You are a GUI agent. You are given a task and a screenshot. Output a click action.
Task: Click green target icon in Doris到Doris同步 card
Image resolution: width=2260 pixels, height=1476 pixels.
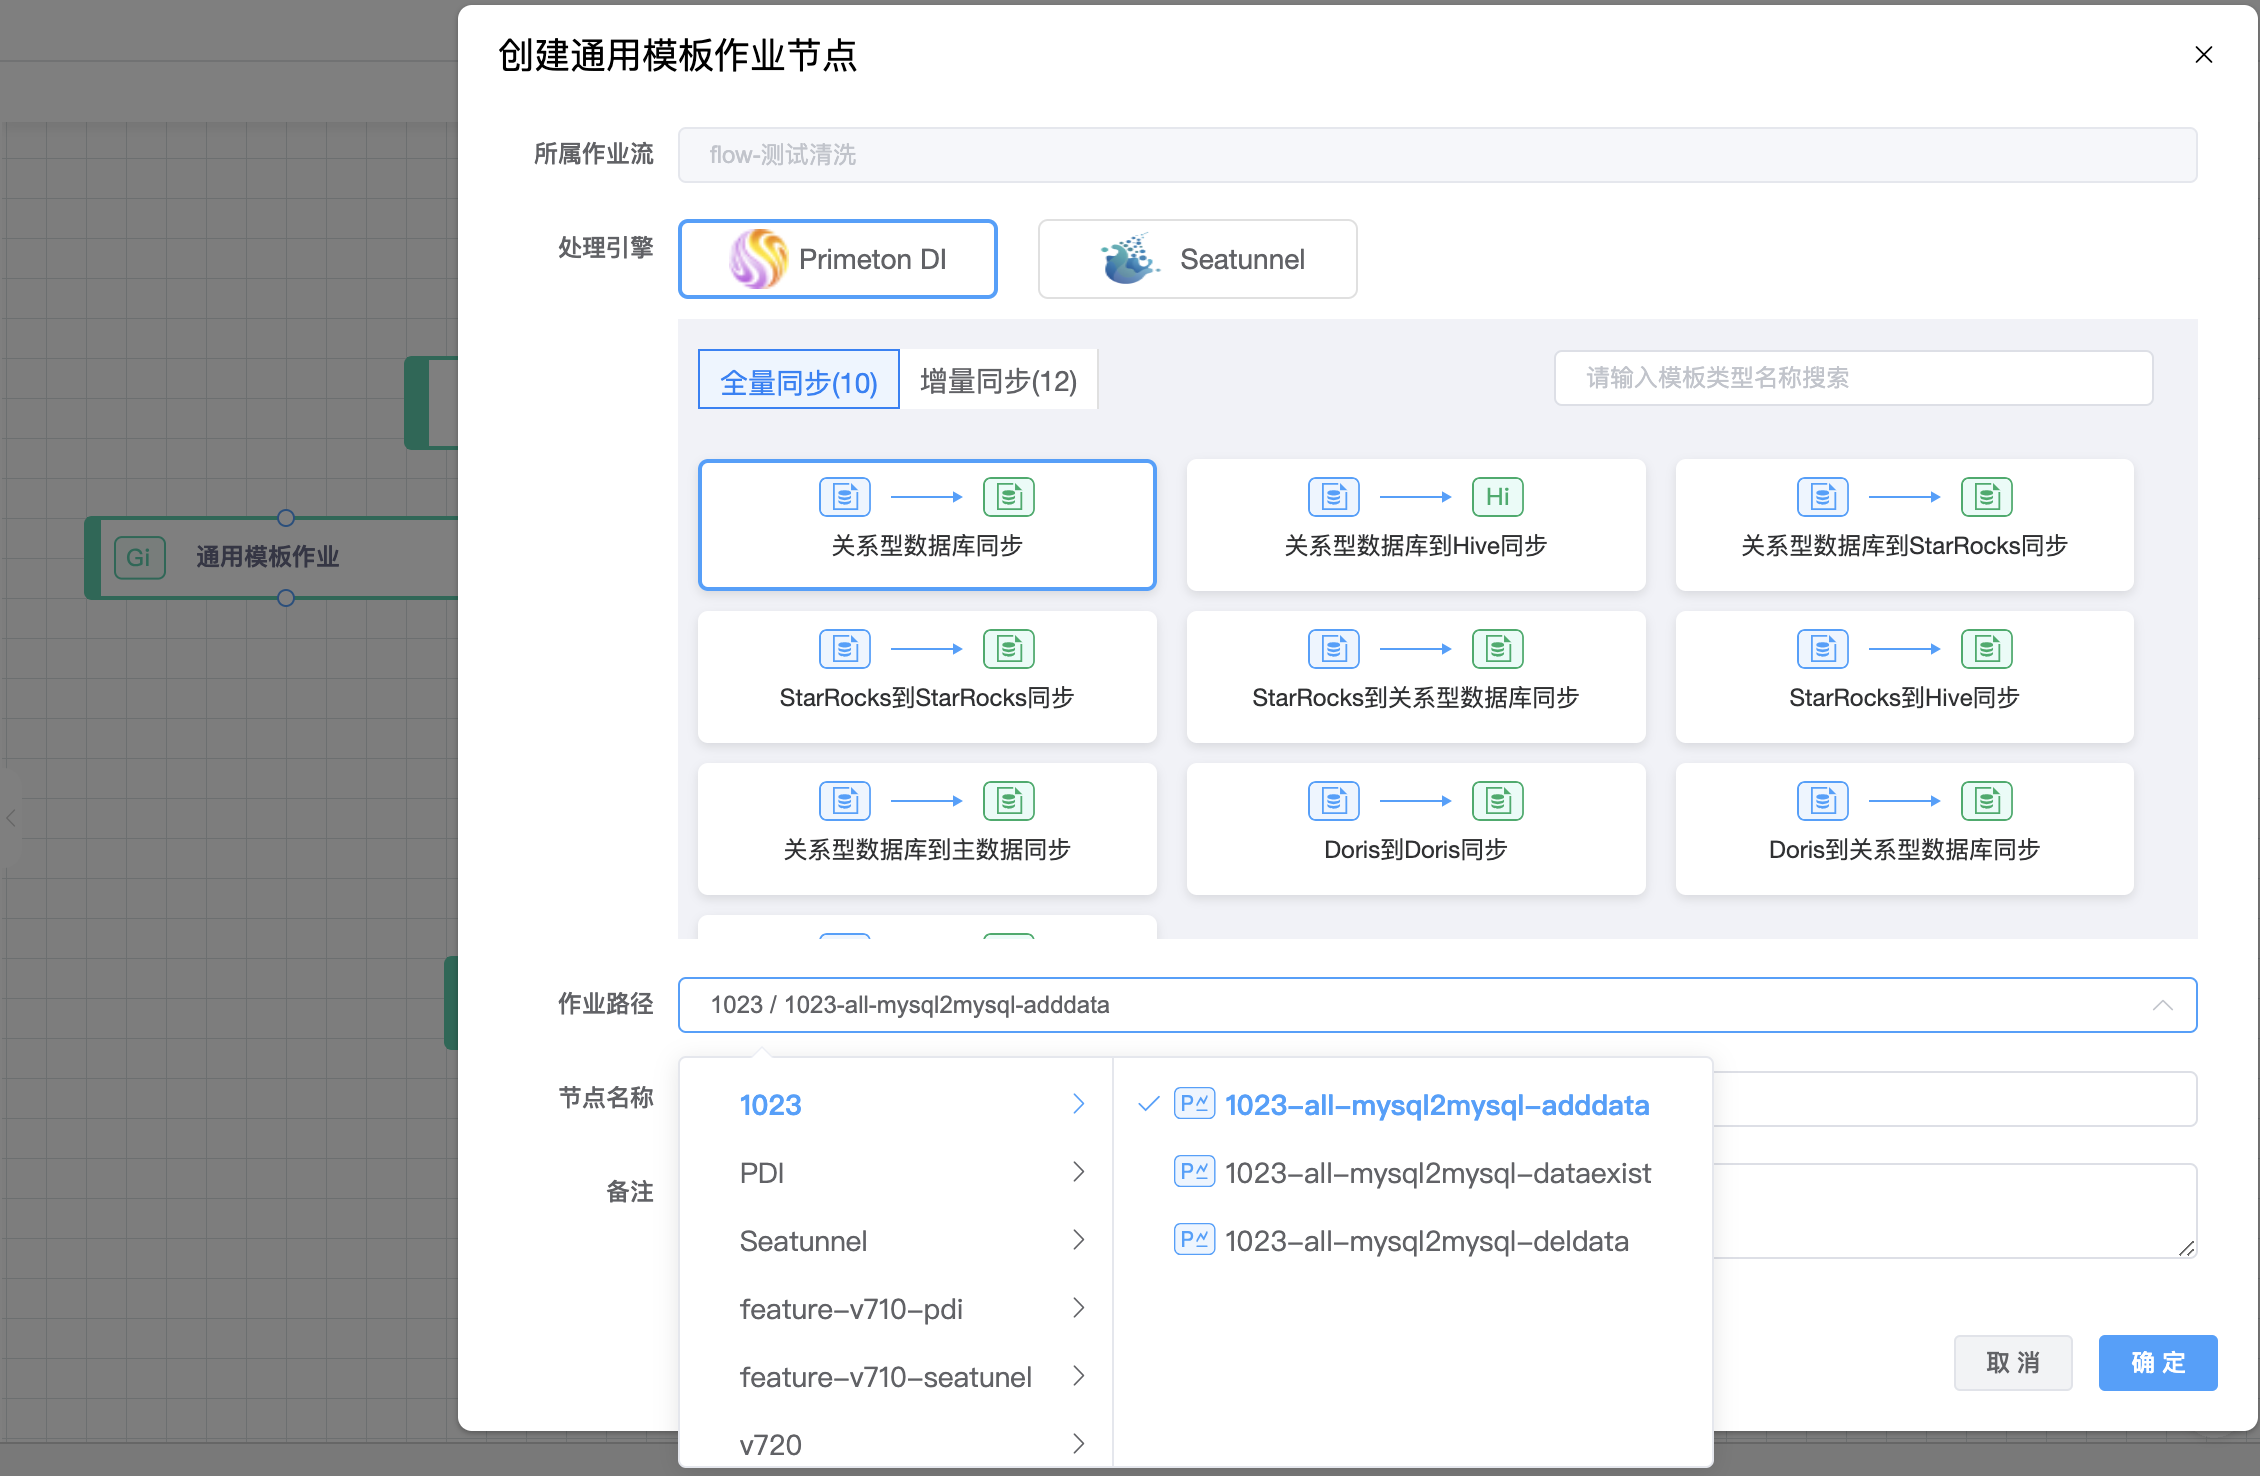1497,801
